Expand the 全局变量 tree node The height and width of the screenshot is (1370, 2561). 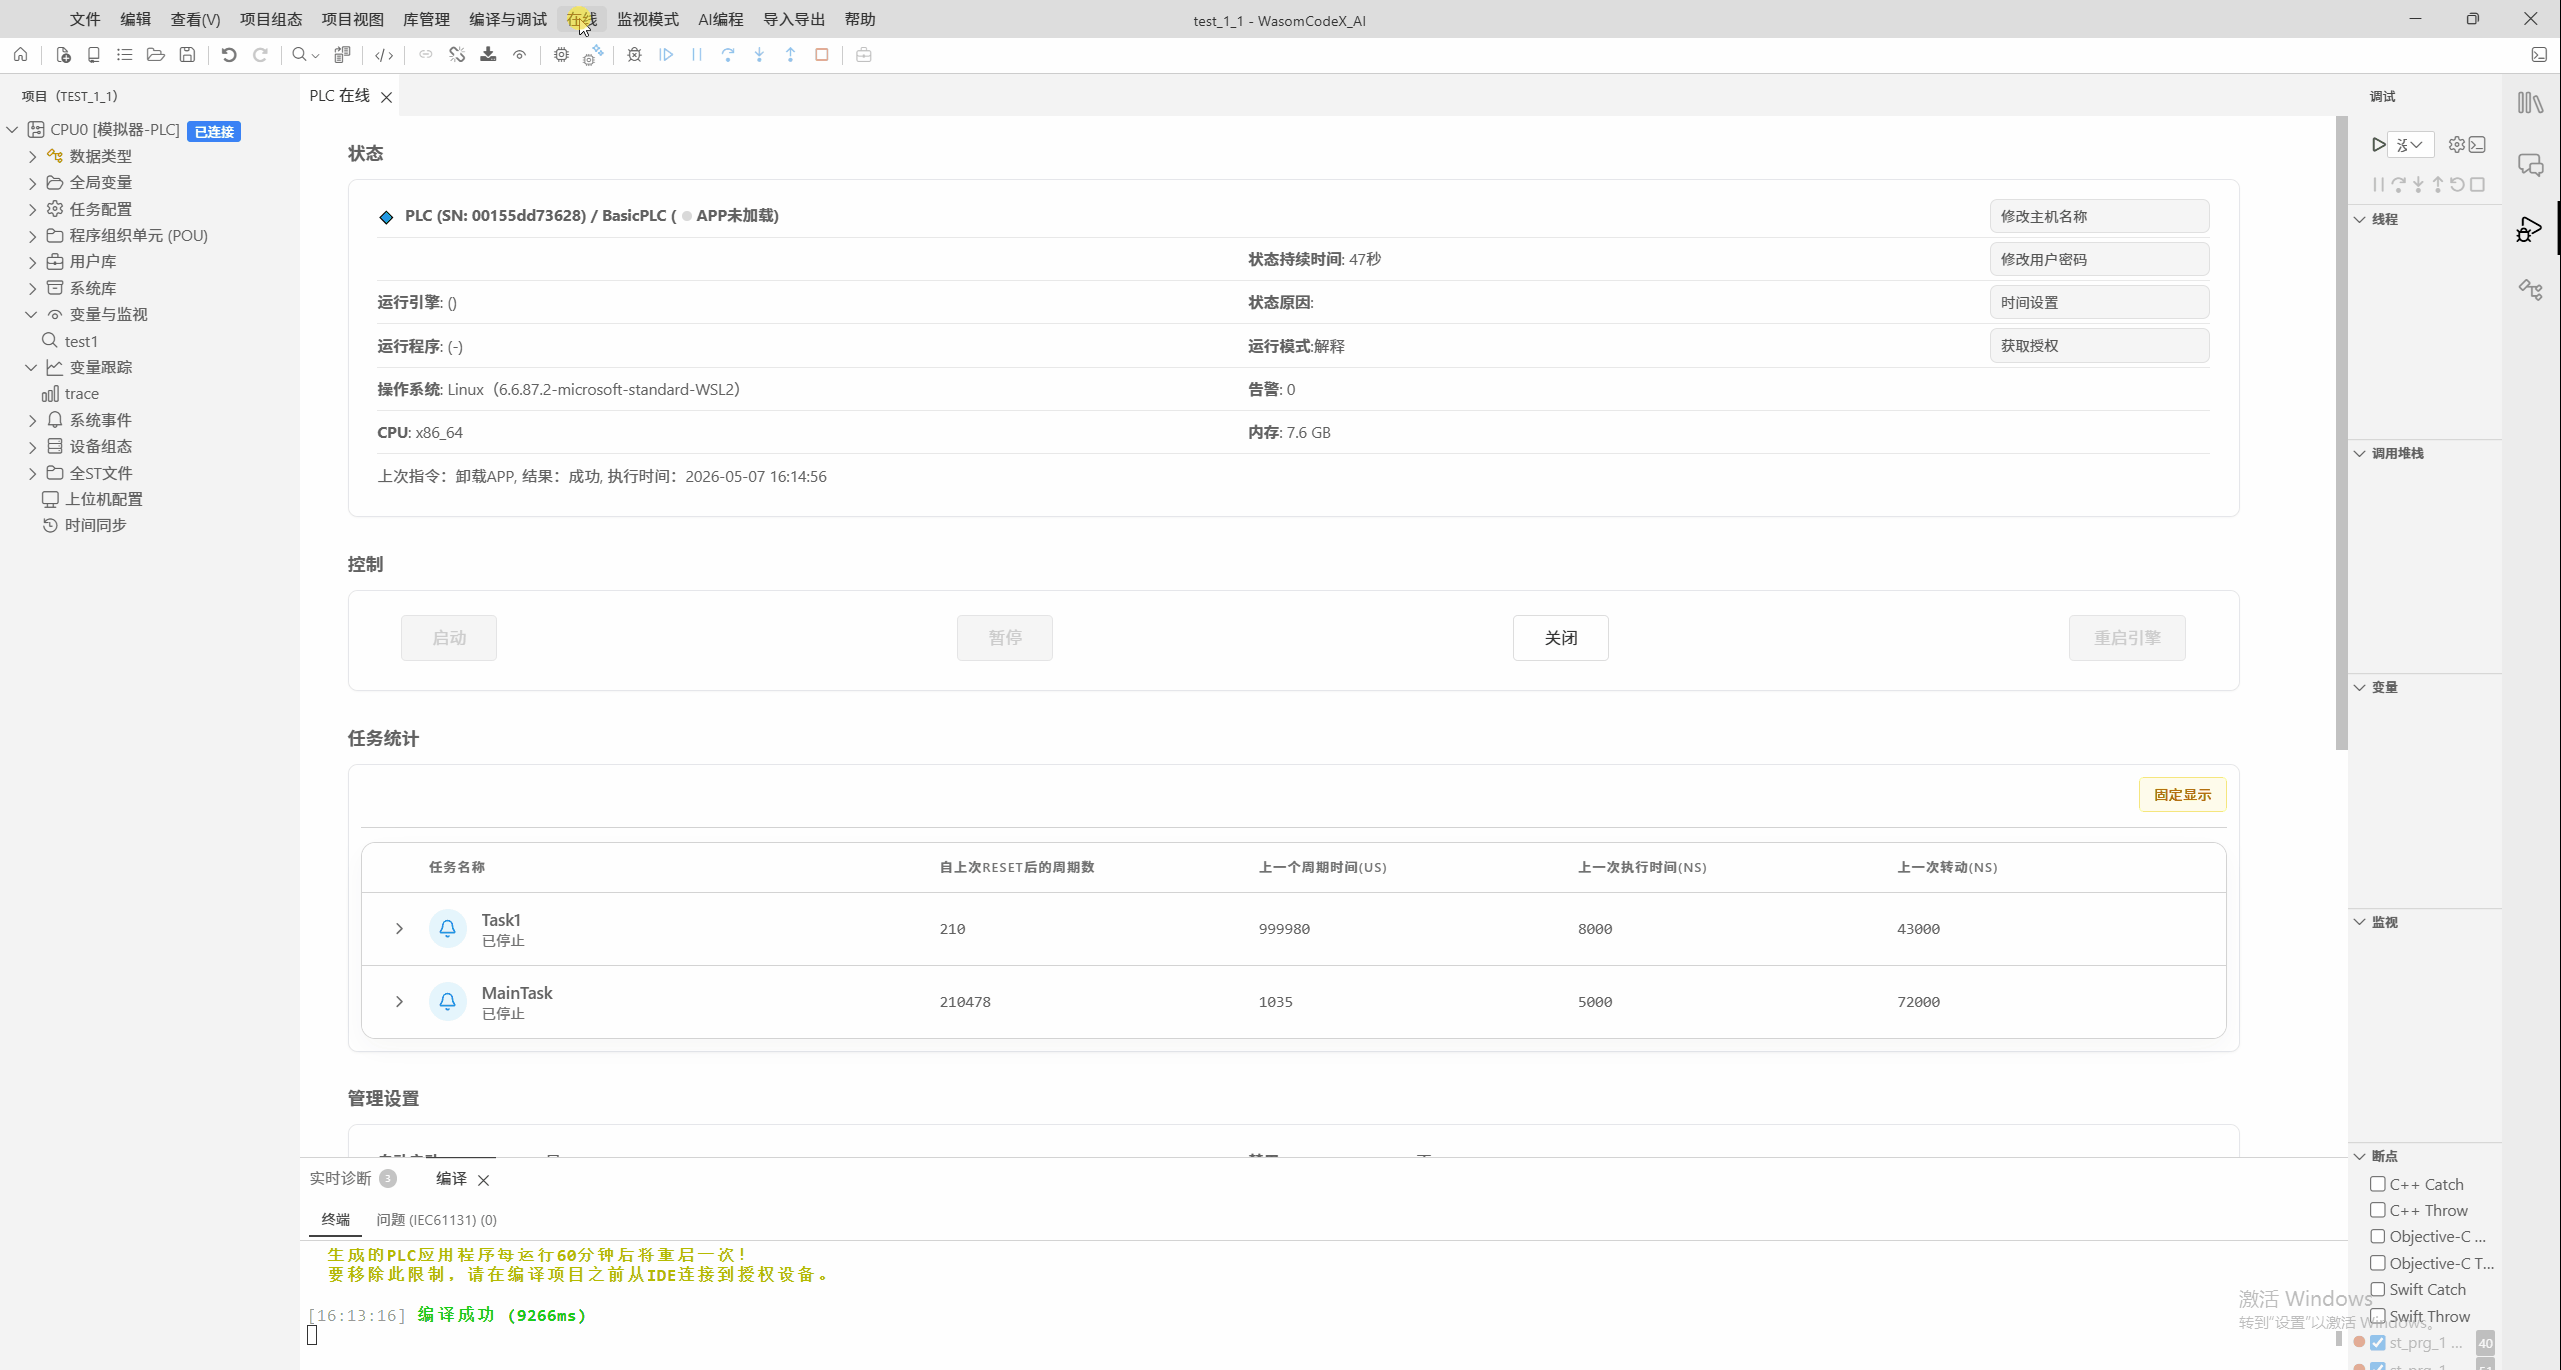[x=32, y=183]
